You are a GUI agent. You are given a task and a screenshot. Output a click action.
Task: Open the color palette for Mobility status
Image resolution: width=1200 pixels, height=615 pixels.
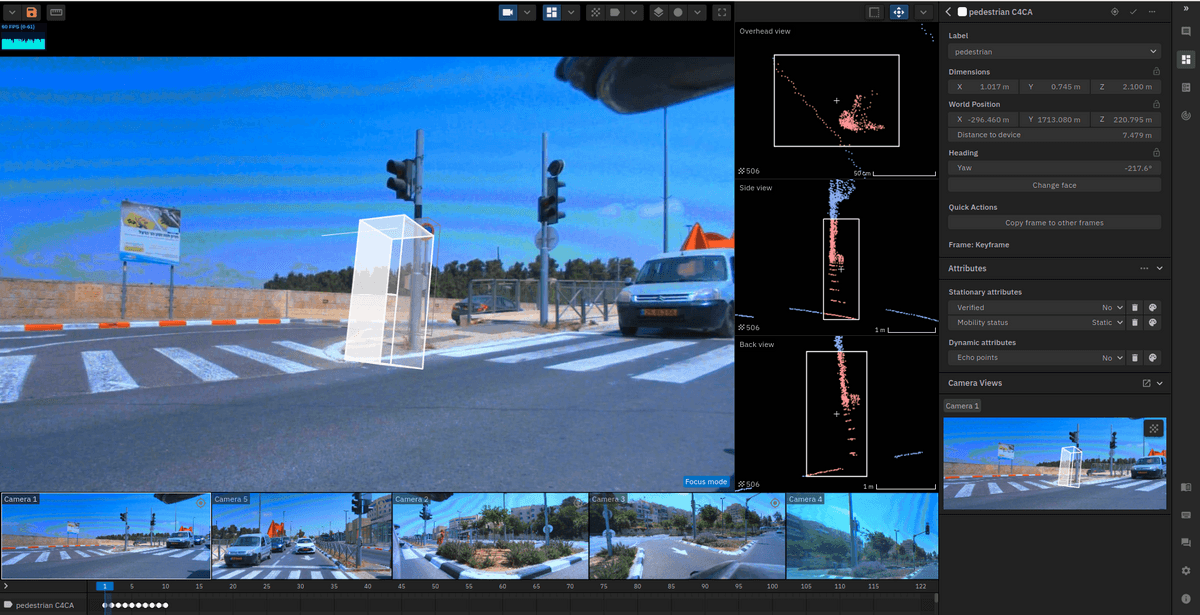[x=1152, y=323]
